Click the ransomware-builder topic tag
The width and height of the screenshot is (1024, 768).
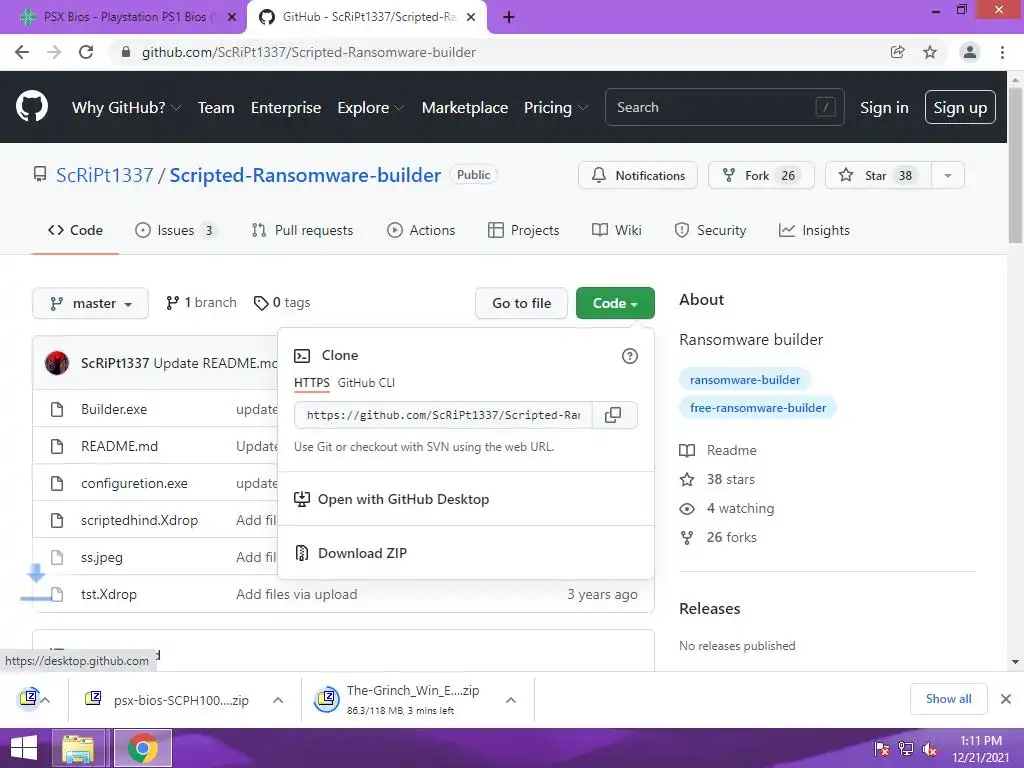coord(745,380)
